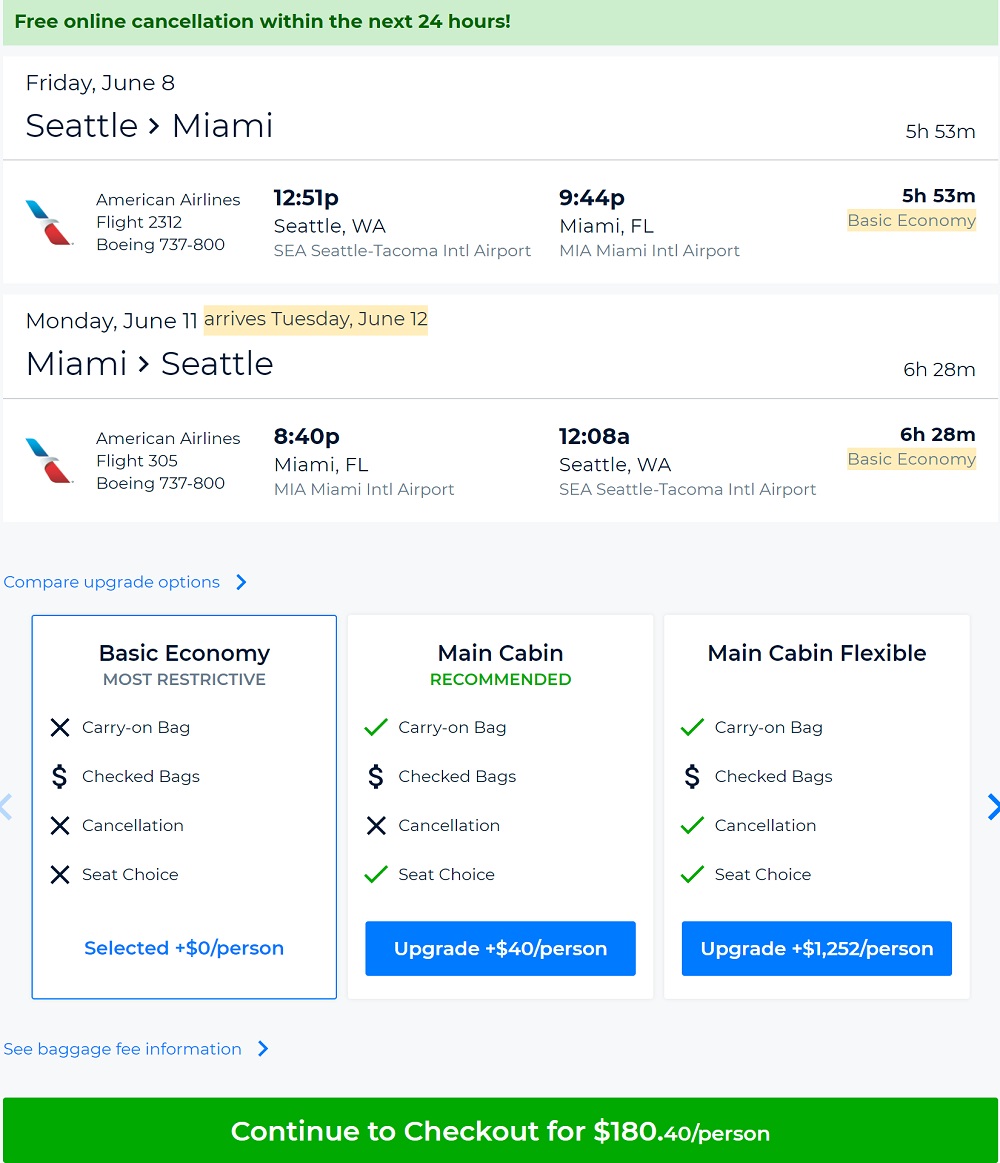
Task: Click Selected +$0/person label
Action: pos(184,948)
